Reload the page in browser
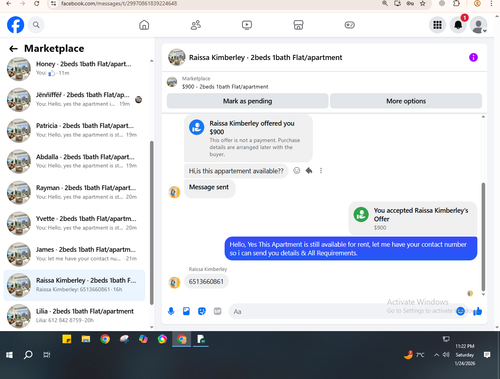 (37, 4)
